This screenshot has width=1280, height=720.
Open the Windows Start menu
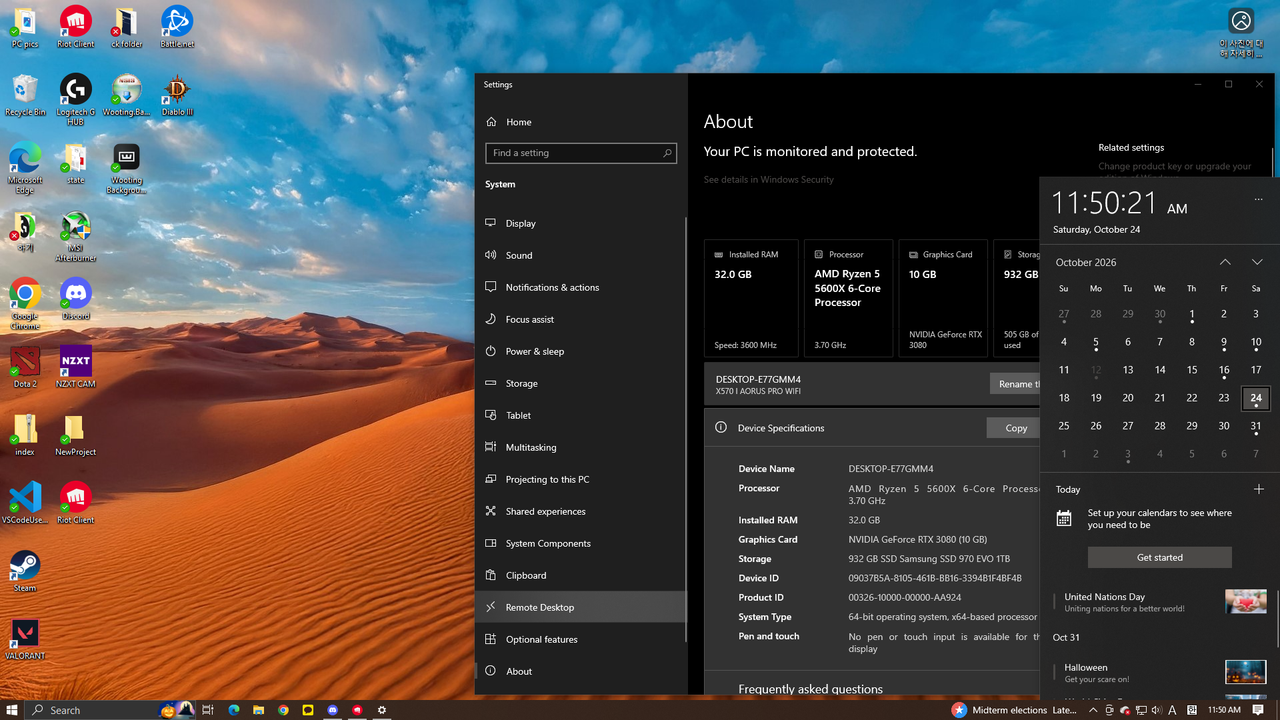13,710
